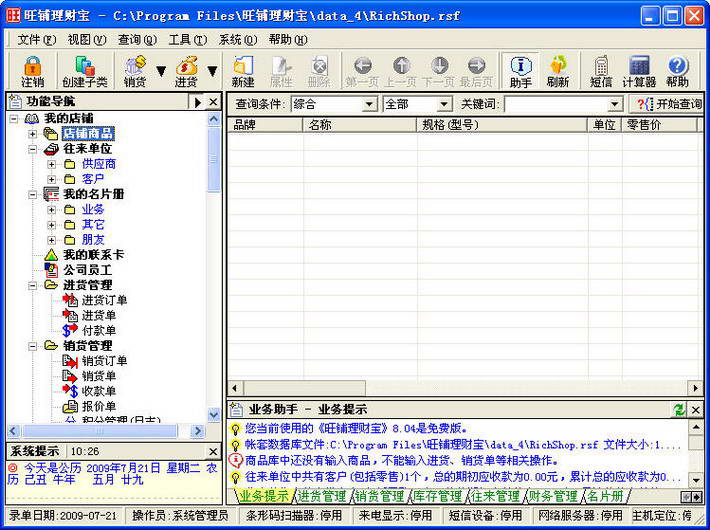Click the 创建子类 create subcategory icon
The height and width of the screenshot is (530, 710).
point(85,71)
